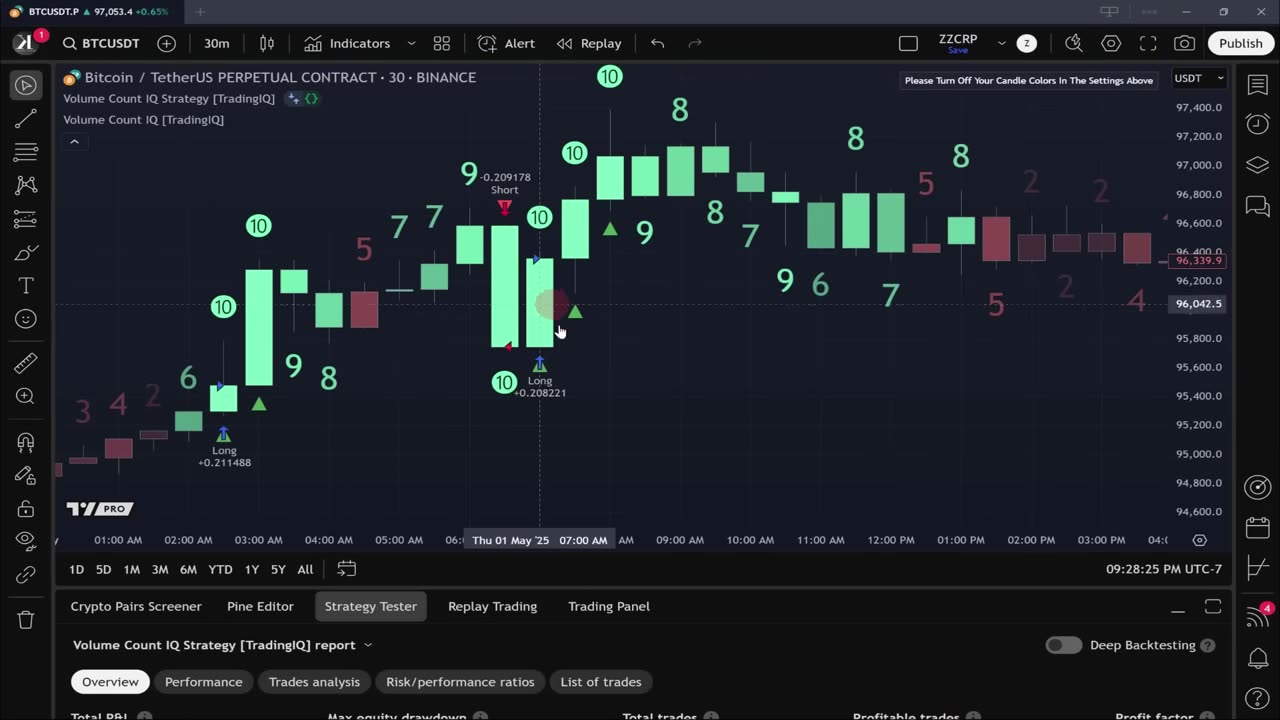Open the Replay Trading tab
Screen dimensions: 1280x720
click(x=492, y=606)
